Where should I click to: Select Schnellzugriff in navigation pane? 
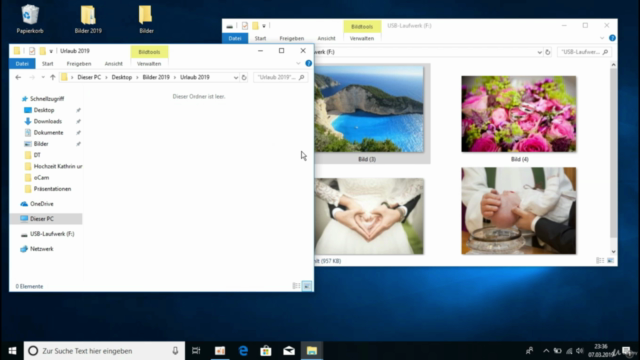(47, 99)
